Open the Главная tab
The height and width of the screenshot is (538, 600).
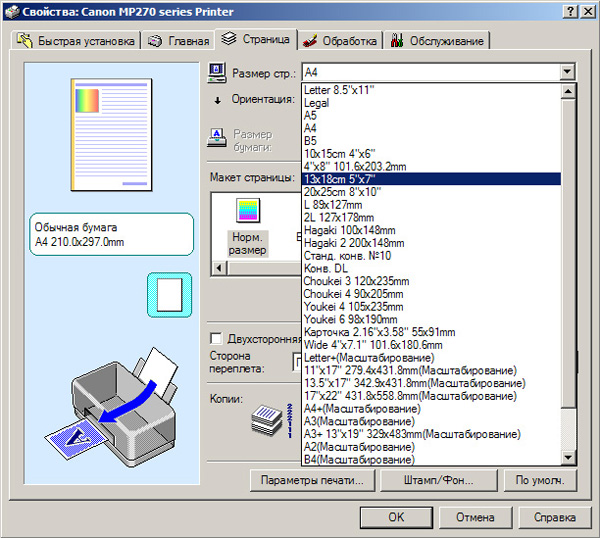click(x=178, y=40)
